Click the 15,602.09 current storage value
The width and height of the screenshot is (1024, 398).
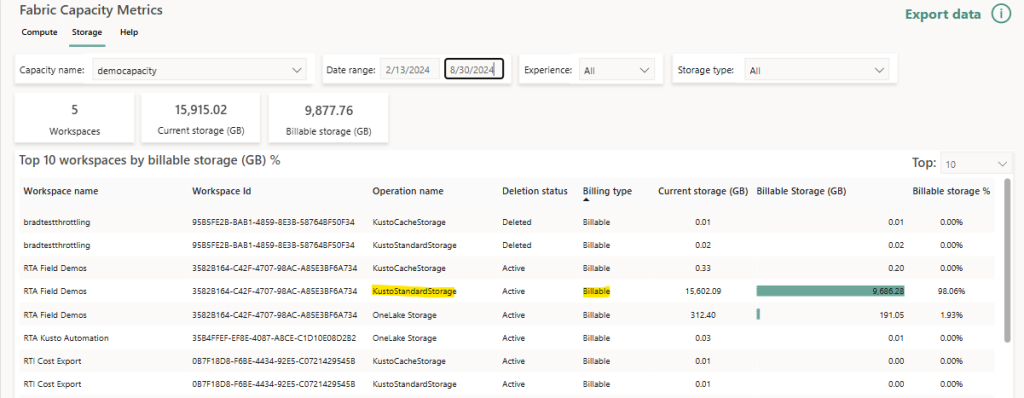[x=702, y=291]
